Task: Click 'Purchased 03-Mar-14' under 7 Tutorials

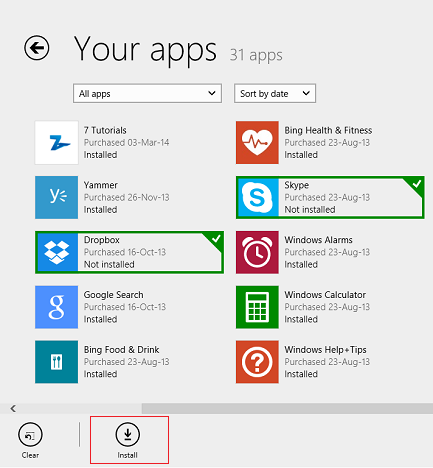Action: (126, 143)
